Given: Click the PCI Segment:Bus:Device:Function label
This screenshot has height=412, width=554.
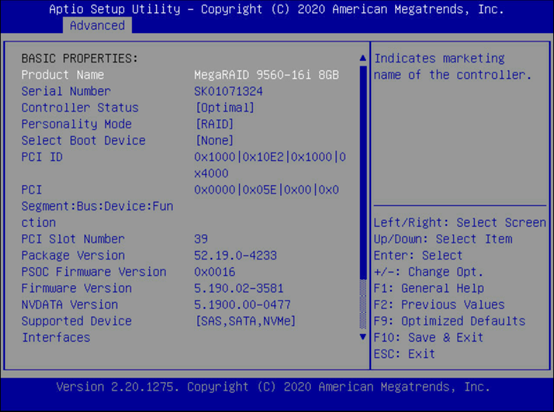Looking at the screenshot, I should click(x=97, y=206).
